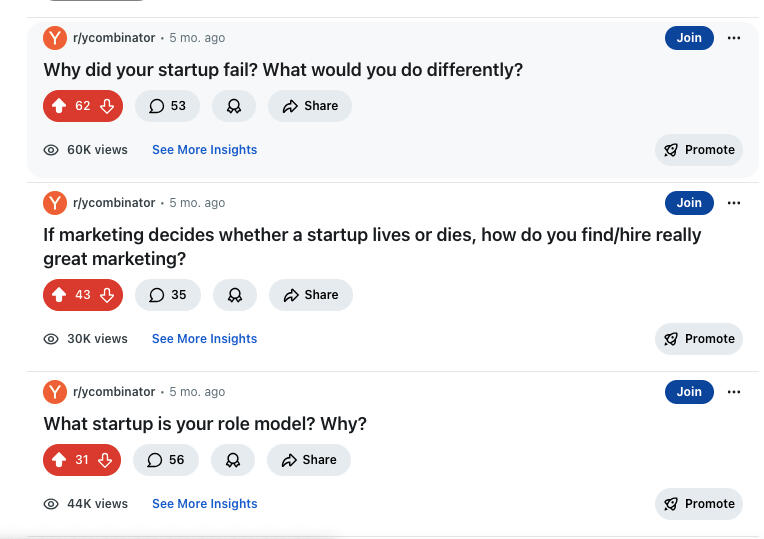Click r/ycombinator avatar on the role model post
The image size is (764, 539).
pos(55,392)
